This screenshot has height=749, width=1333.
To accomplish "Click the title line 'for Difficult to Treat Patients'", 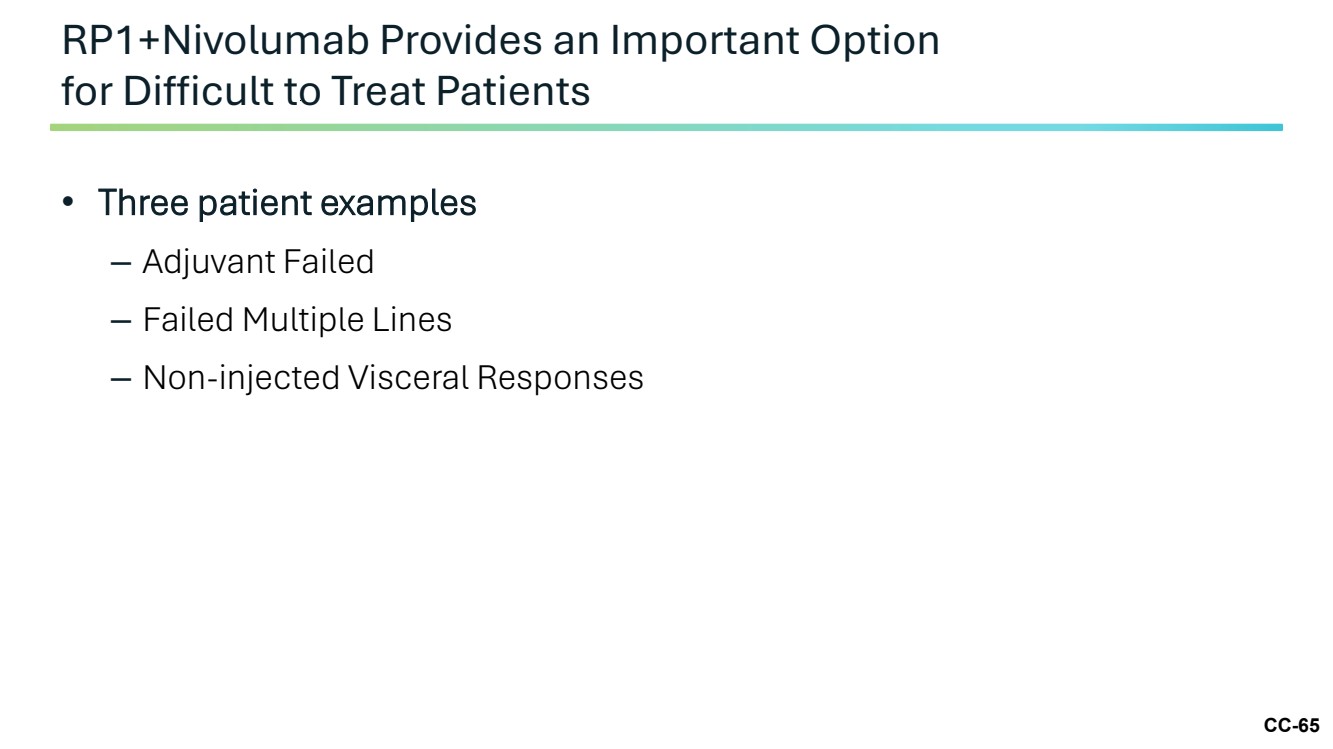I will coord(326,92).
